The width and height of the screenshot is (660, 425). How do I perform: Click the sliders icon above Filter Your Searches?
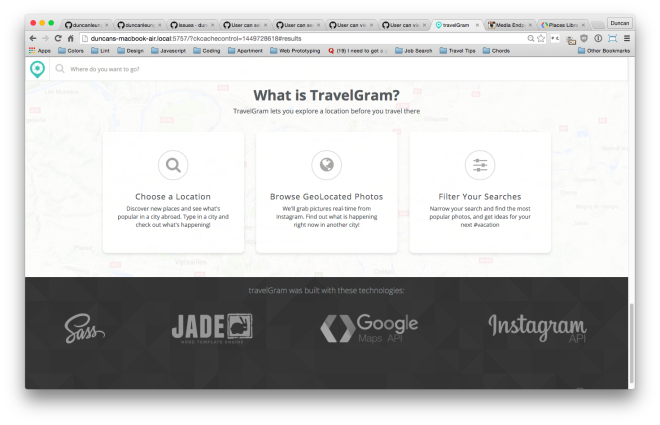point(480,165)
